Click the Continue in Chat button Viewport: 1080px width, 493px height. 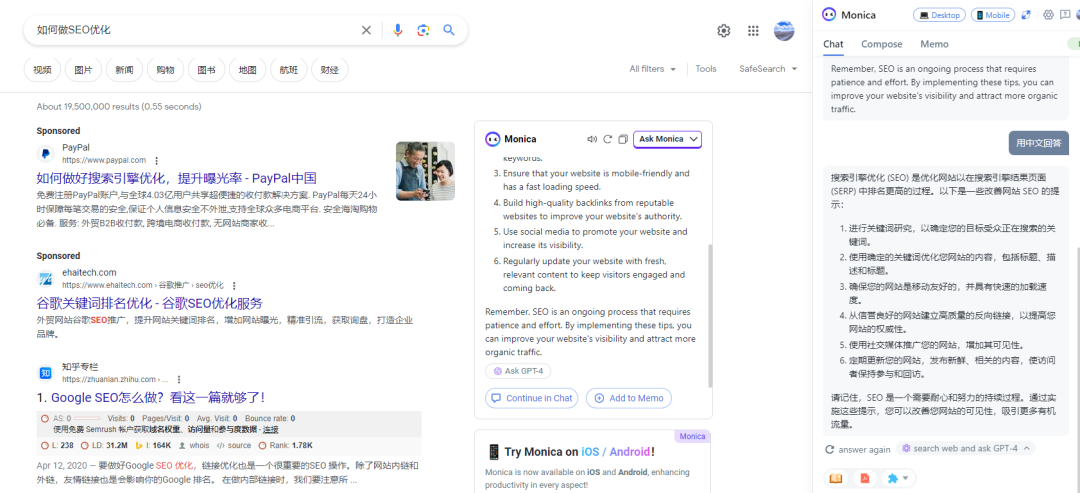pos(532,398)
